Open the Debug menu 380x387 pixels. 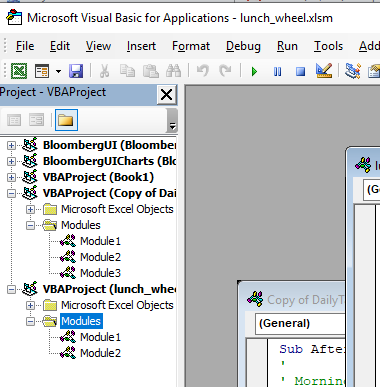243,46
